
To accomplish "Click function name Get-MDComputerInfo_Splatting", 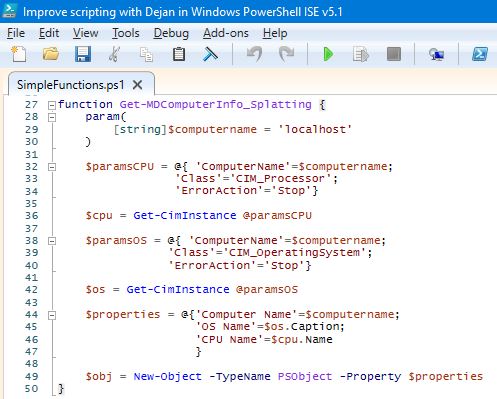I will coord(216,104).
